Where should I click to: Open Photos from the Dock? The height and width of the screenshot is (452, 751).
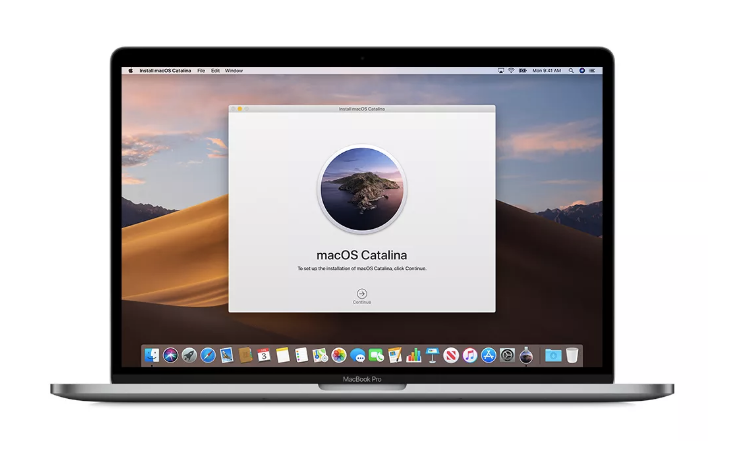coord(339,355)
